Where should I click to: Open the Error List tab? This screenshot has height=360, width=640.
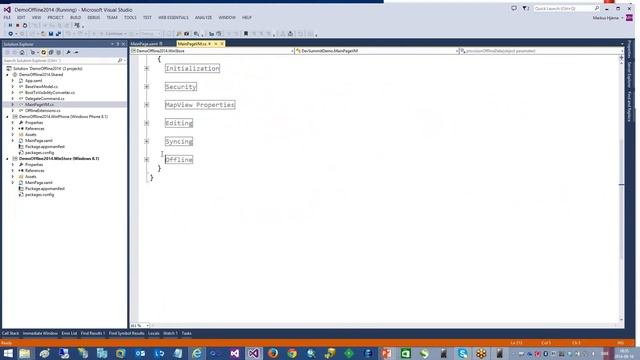point(69,333)
